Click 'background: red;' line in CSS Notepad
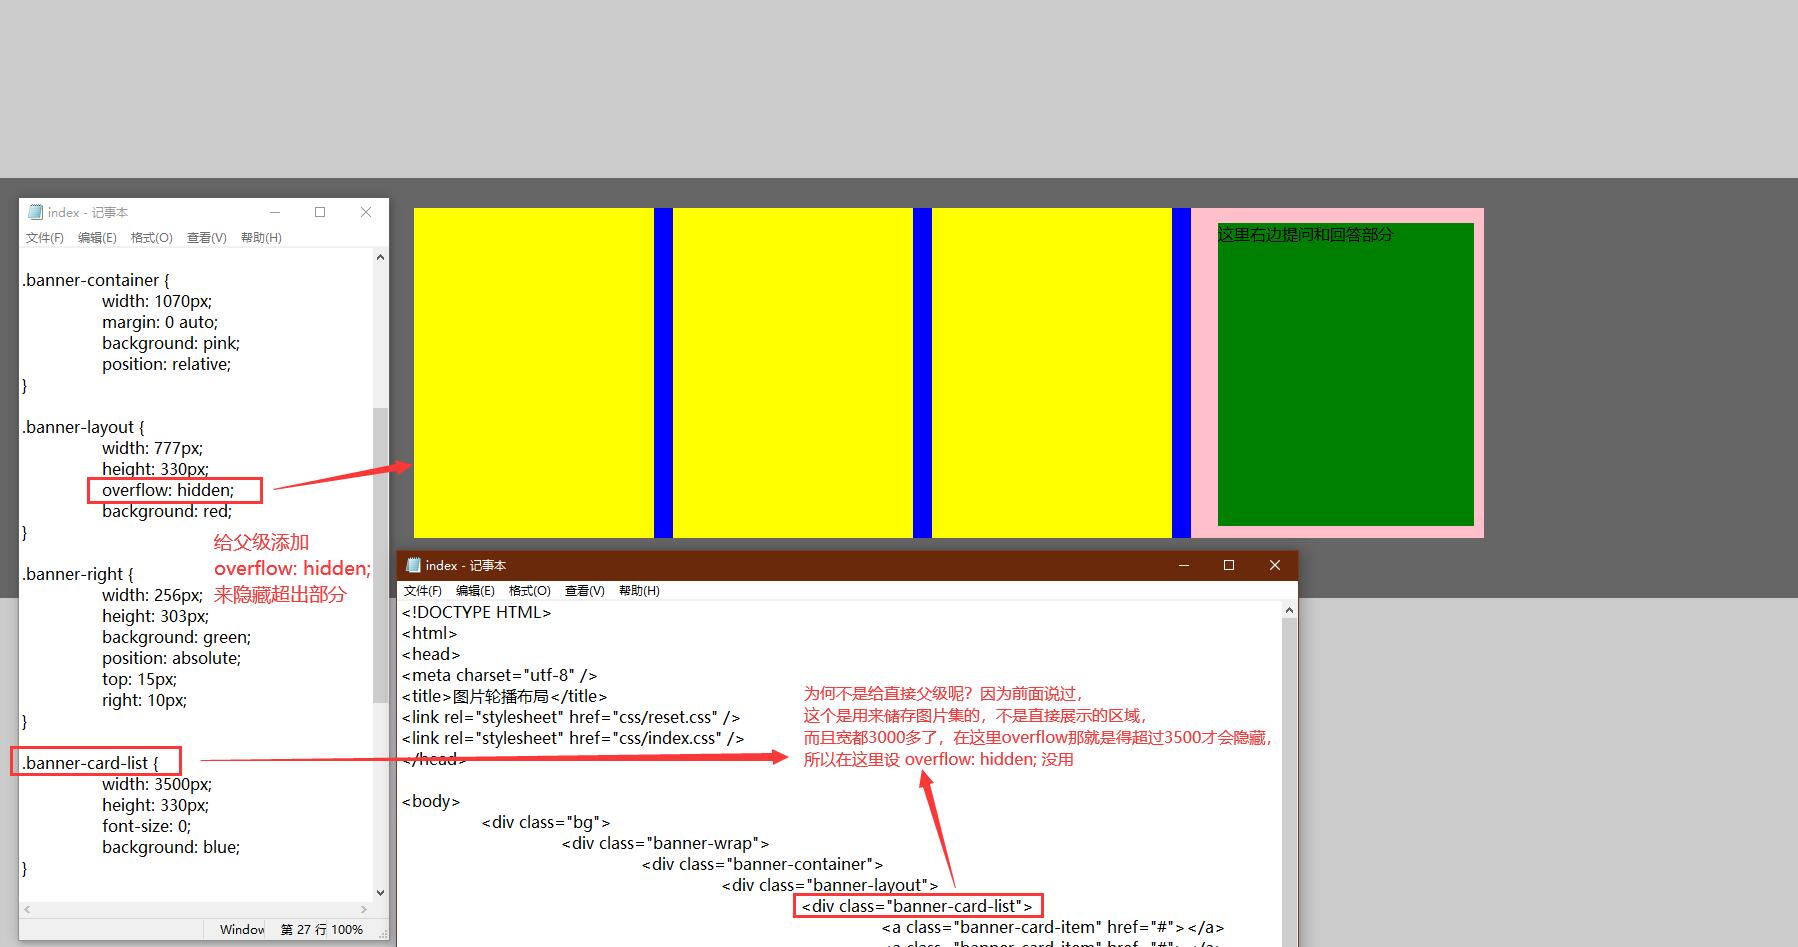Viewport: 1798px width, 947px height. [x=167, y=511]
